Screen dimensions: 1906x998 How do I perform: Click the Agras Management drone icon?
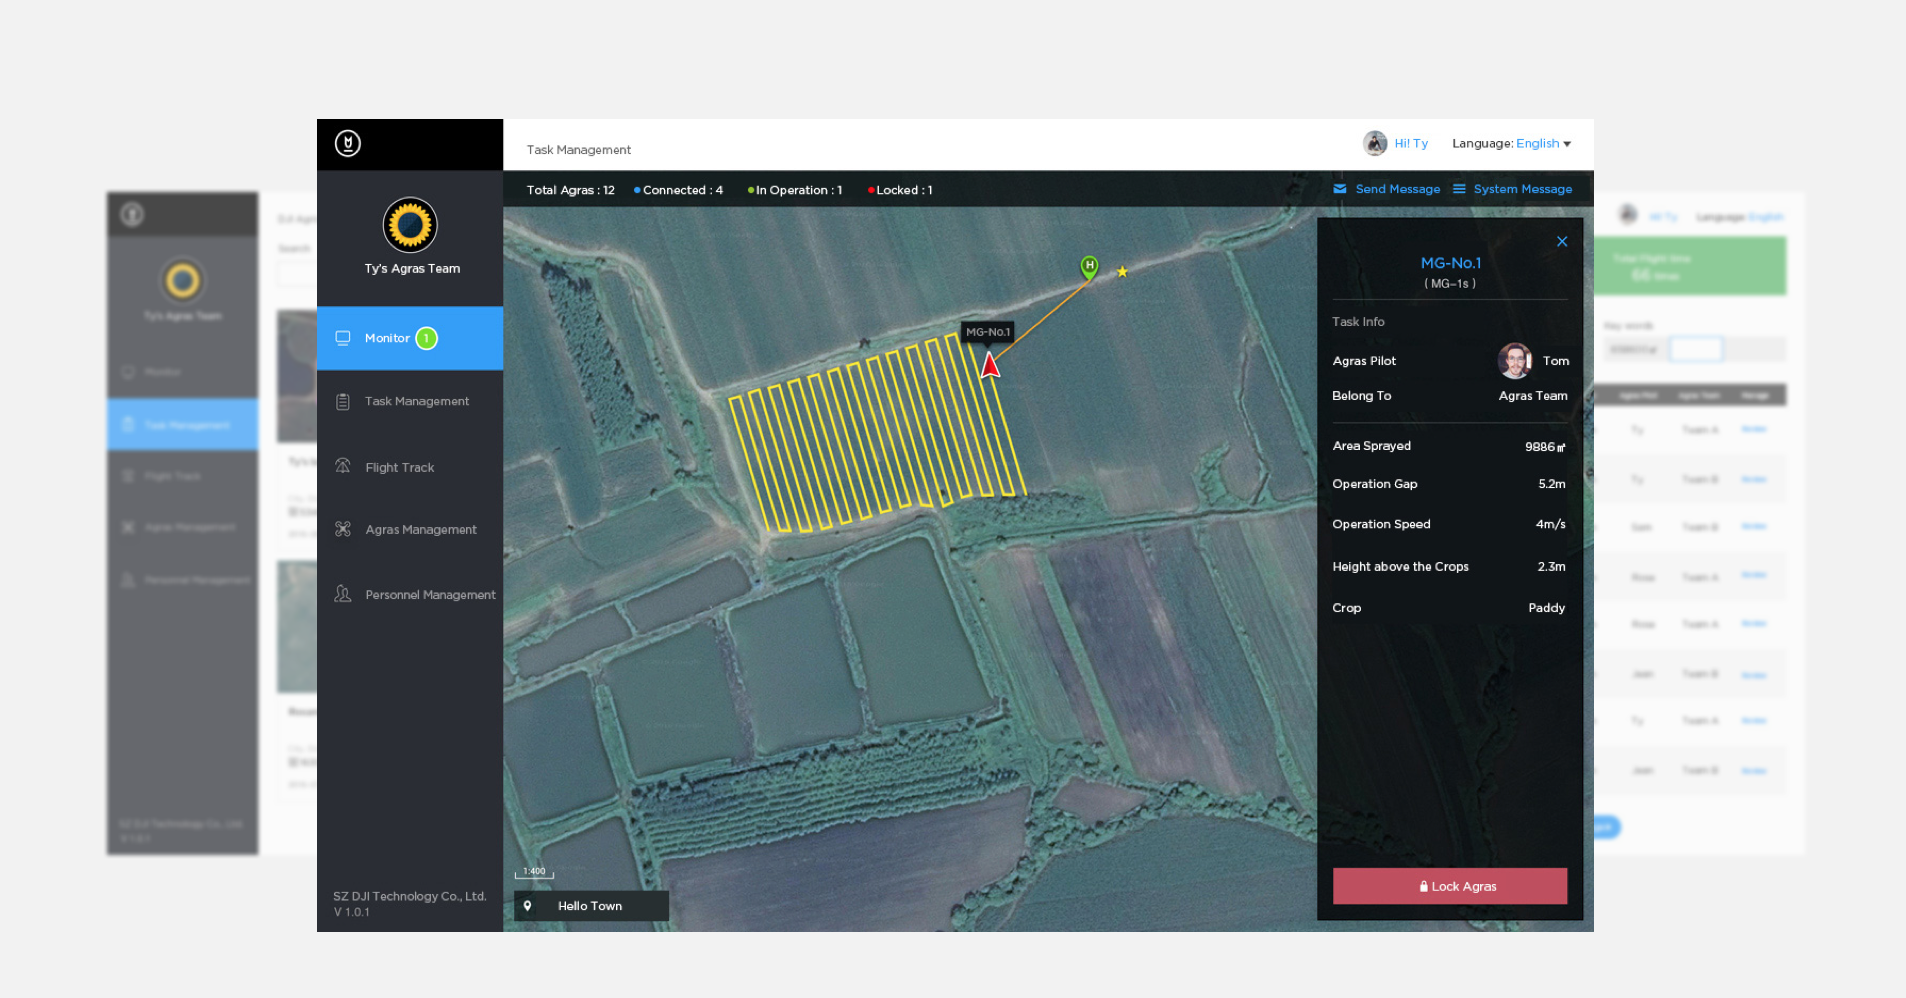343,529
